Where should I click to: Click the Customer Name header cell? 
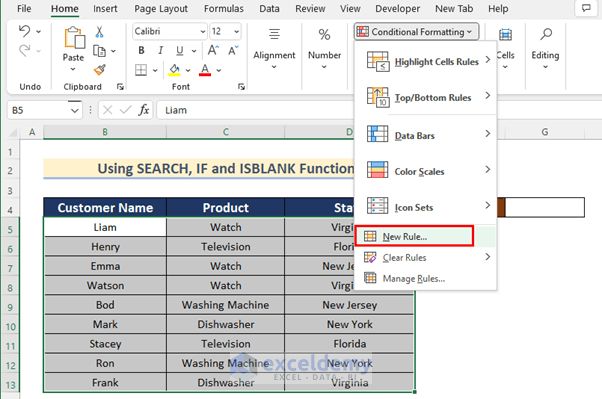[x=105, y=208]
